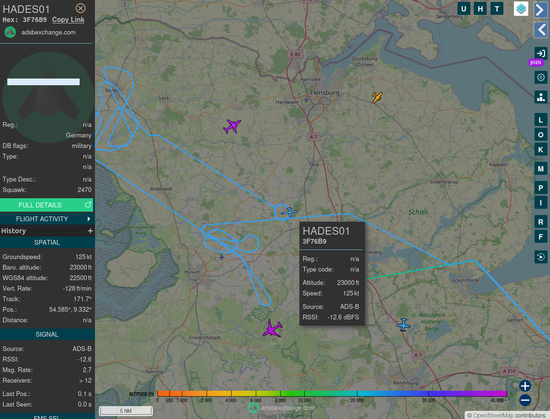Click the SPATIAL section header
550x419 pixels.
47,242
